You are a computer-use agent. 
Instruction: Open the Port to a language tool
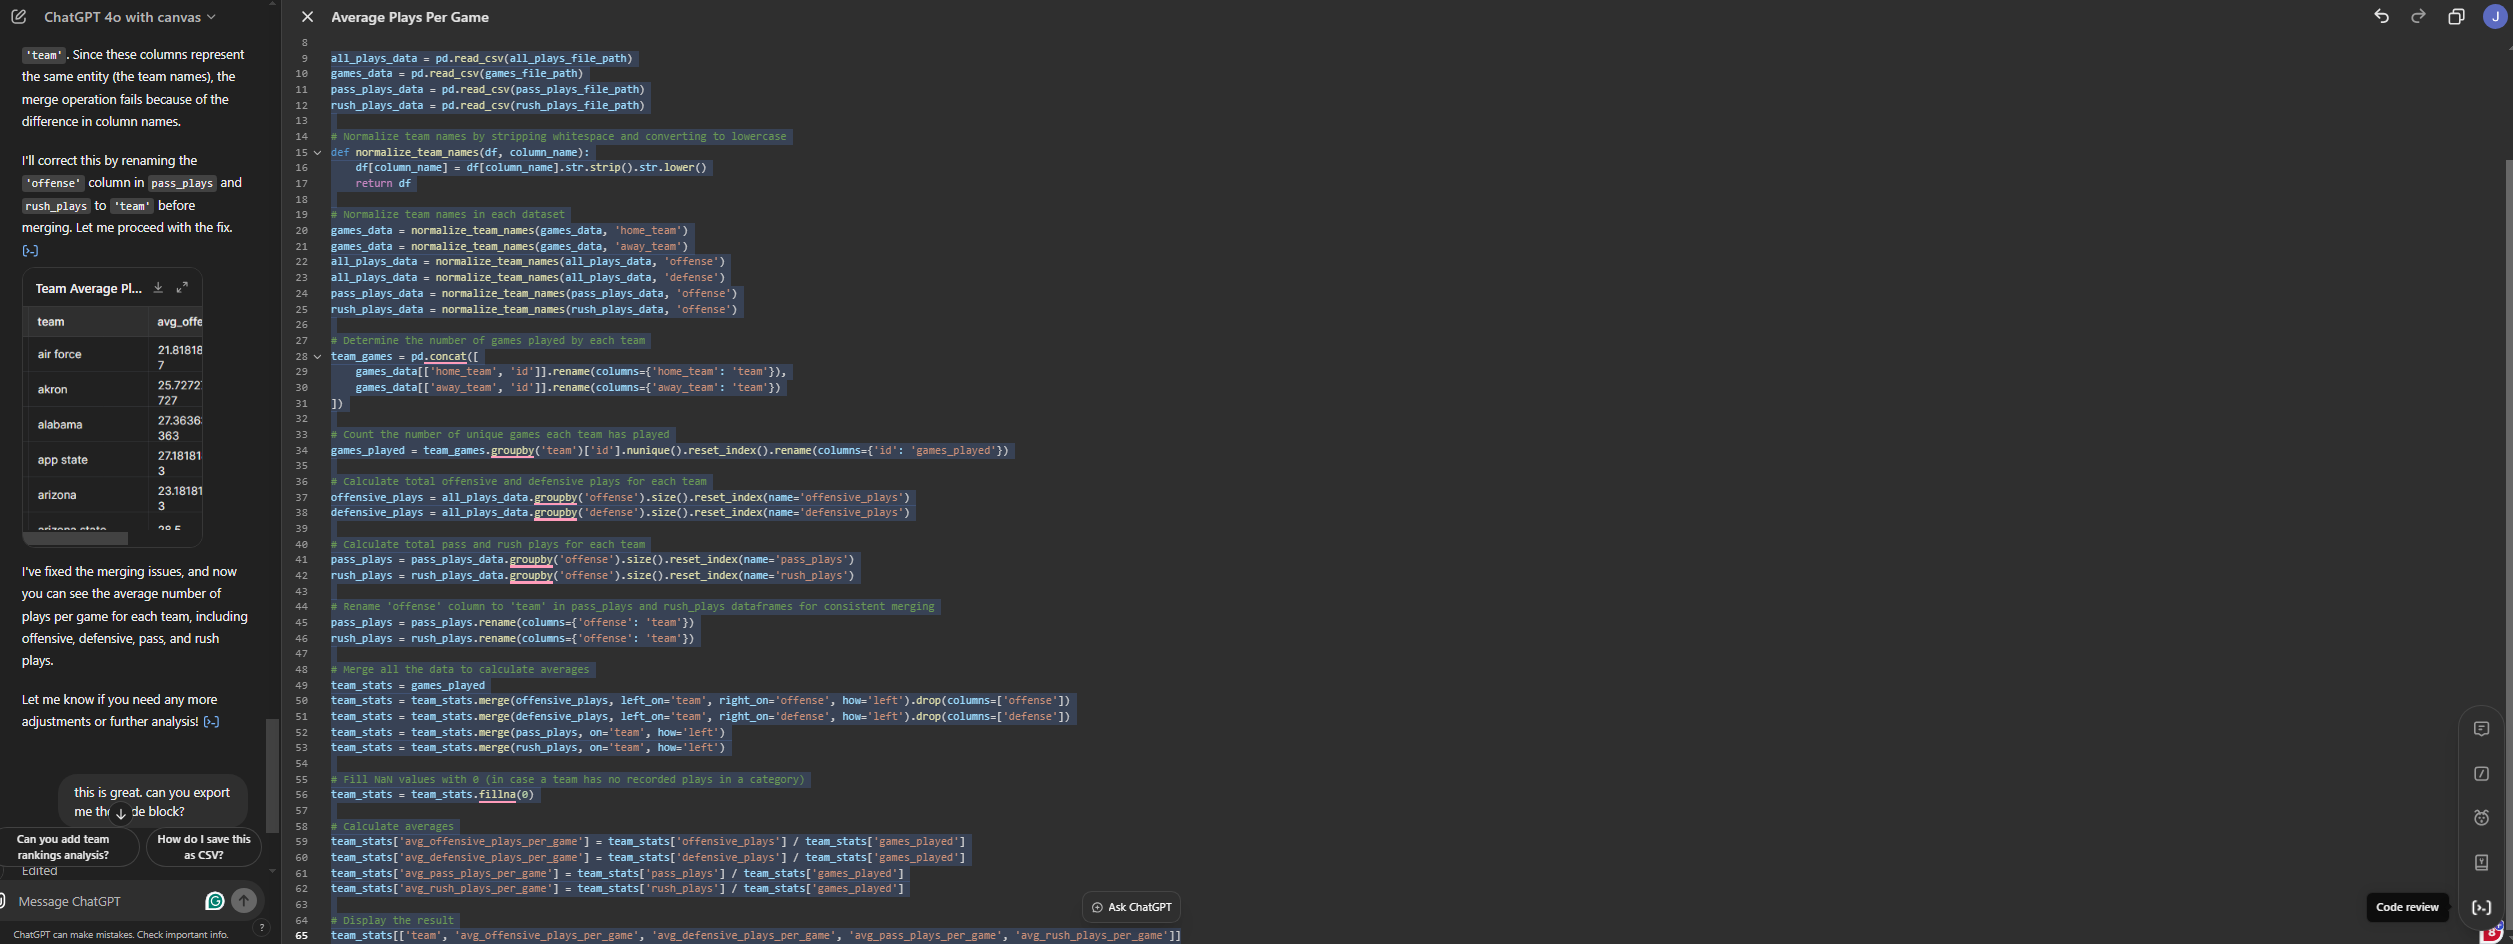point(2481,862)
